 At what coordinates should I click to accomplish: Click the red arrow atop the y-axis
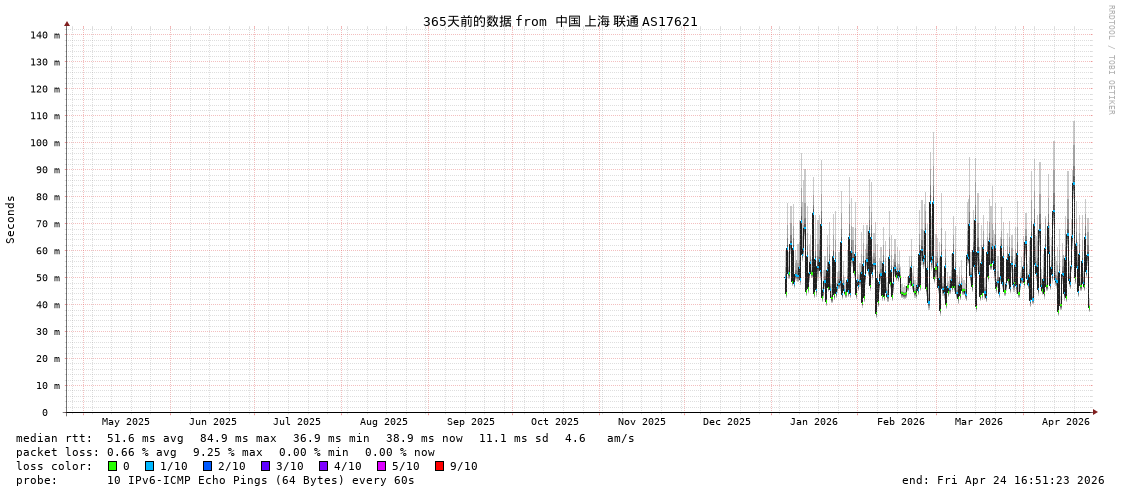click(67, 23)
